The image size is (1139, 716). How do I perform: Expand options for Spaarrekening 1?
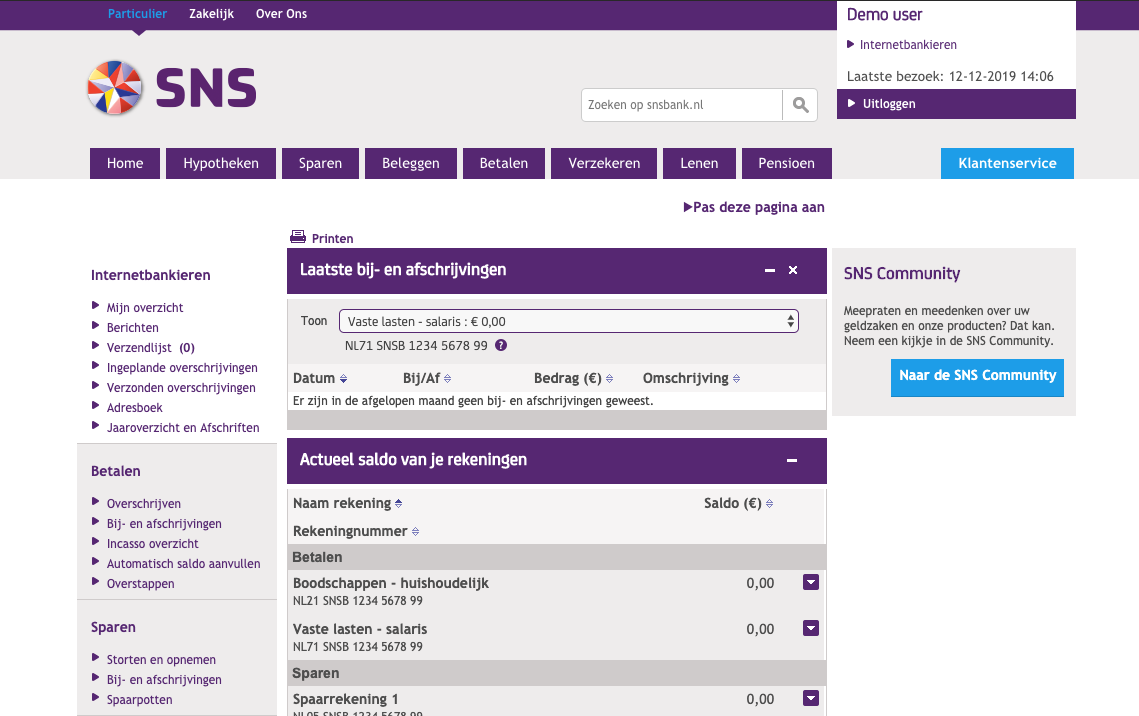[811, 698]
